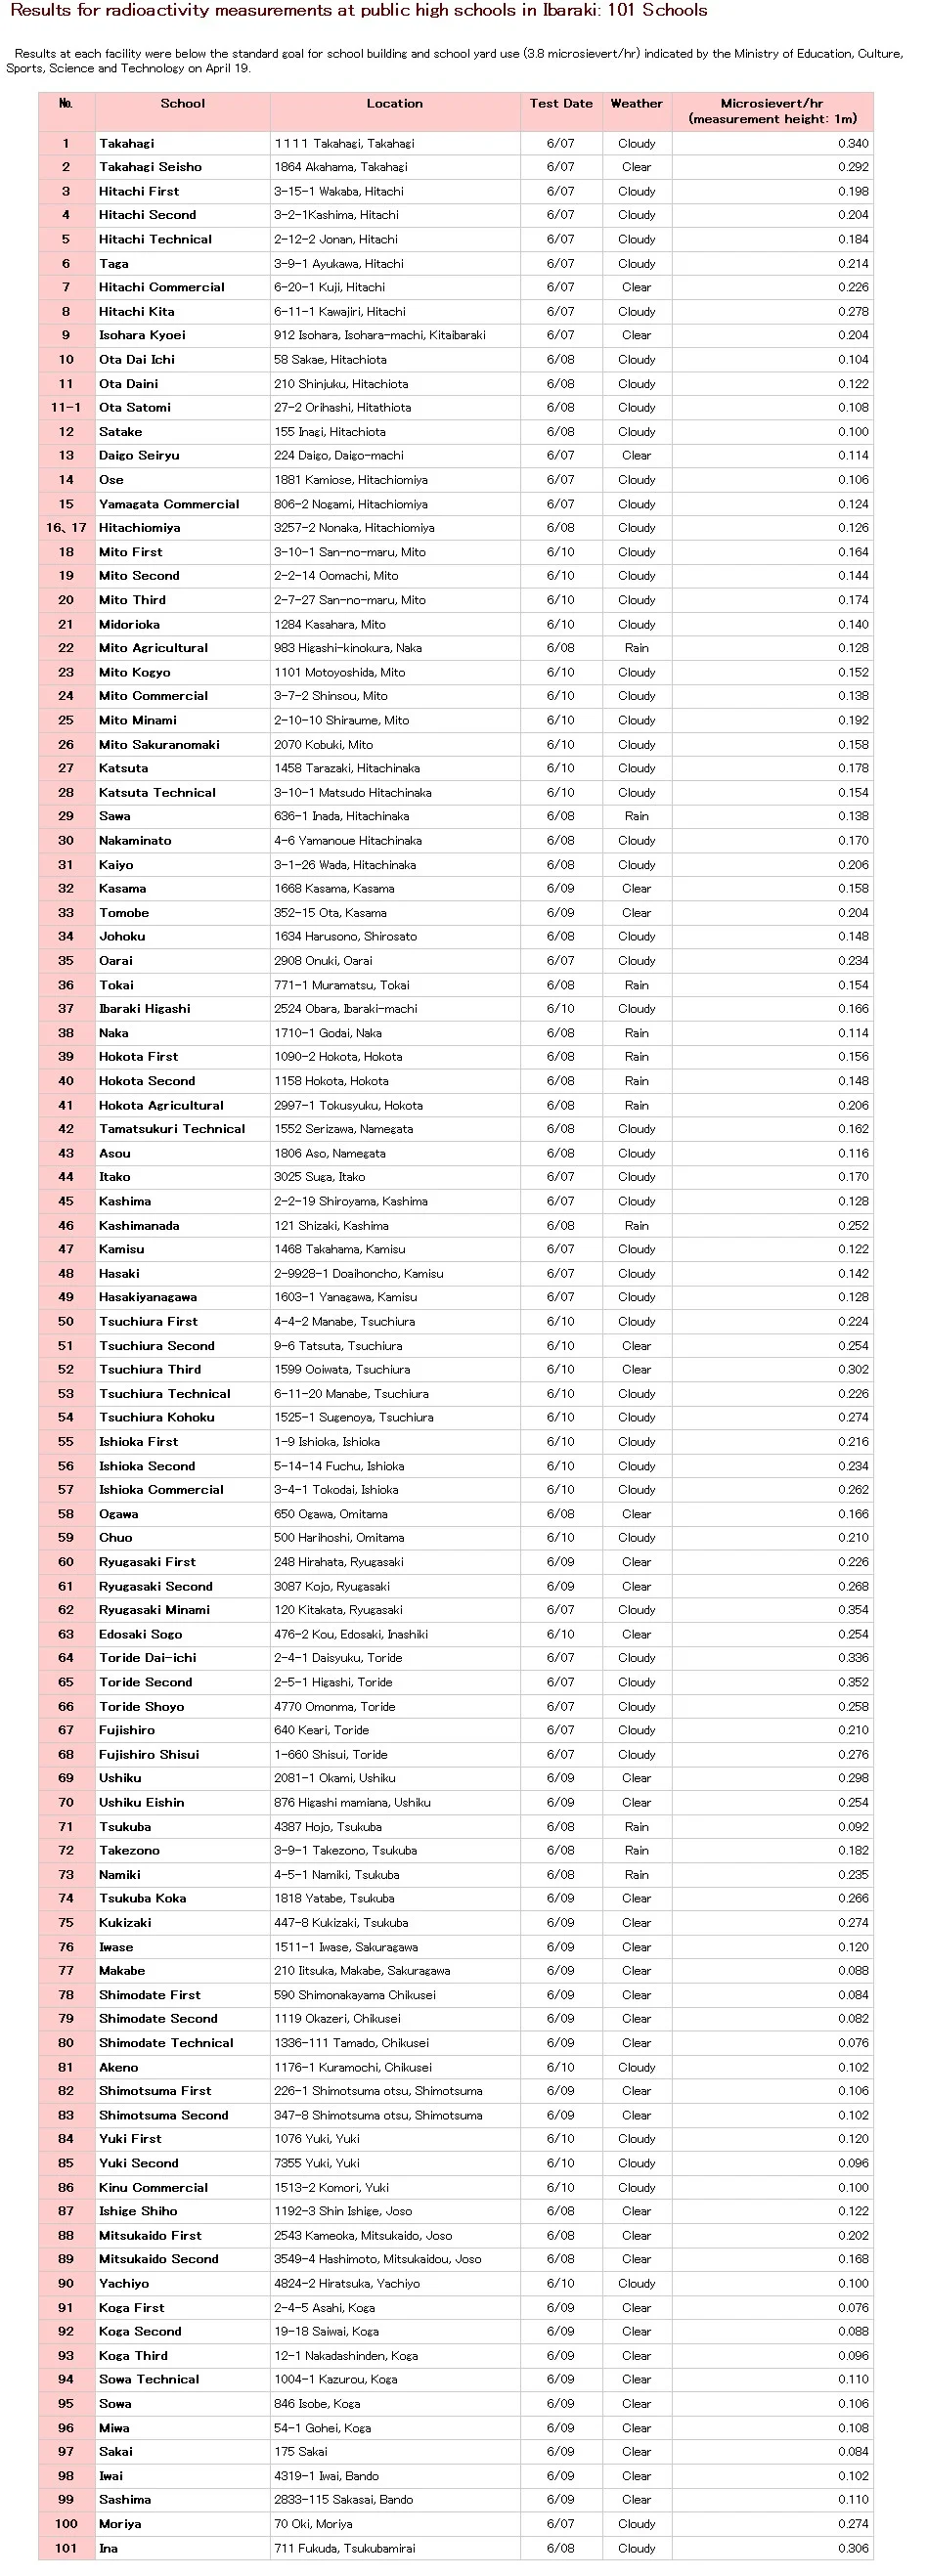The height and width of the screenshot is (2576, 927).
Task: Select the Moriya school cell
Action: click(x=182, y=2524)
